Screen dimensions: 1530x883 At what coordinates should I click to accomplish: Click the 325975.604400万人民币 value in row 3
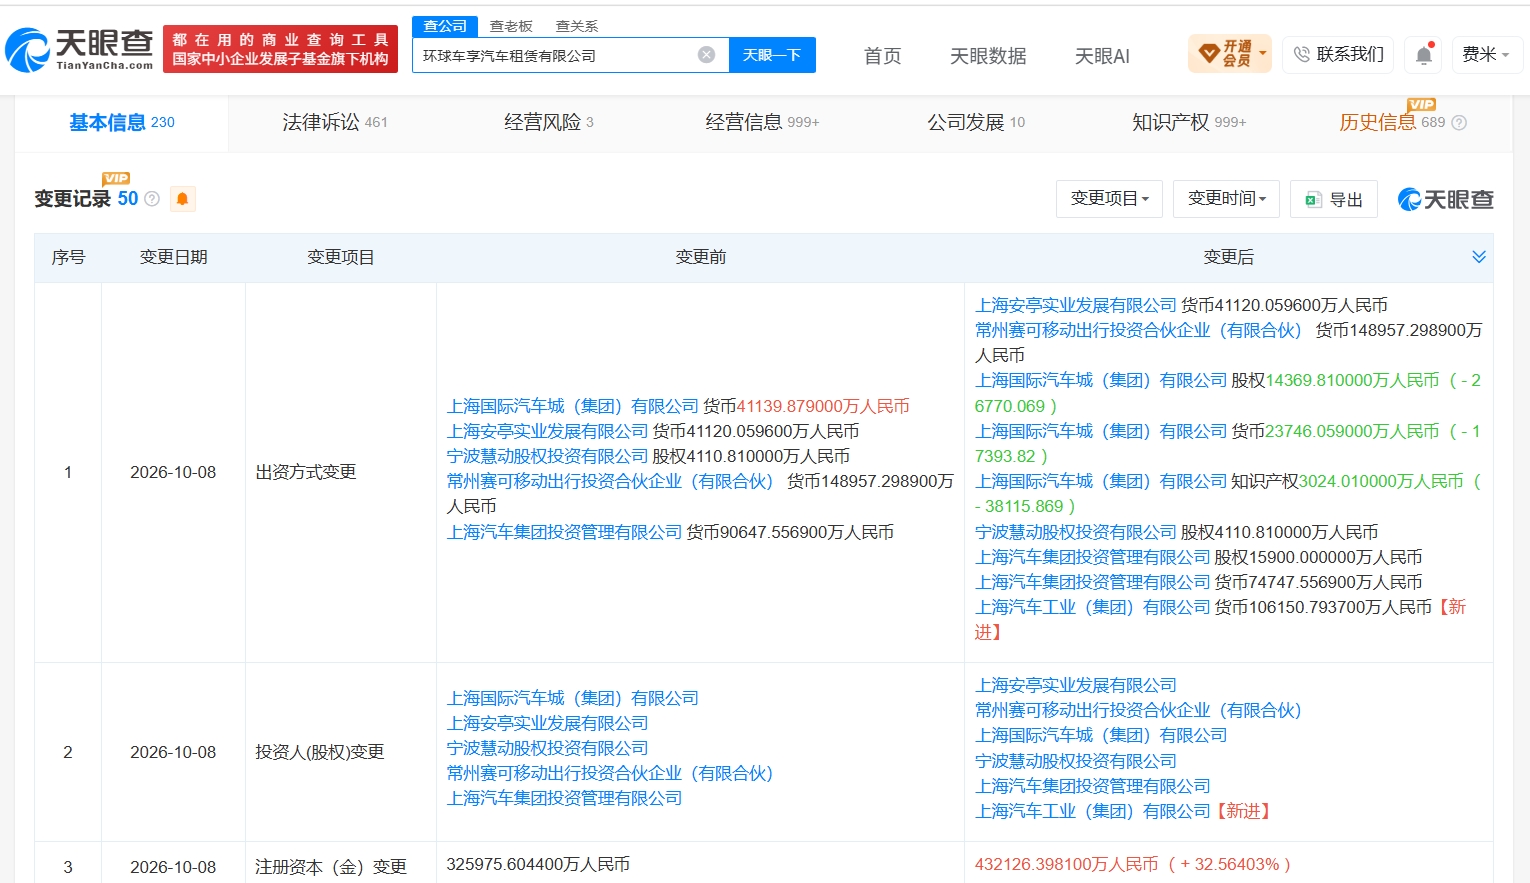(x=538, y=864)
